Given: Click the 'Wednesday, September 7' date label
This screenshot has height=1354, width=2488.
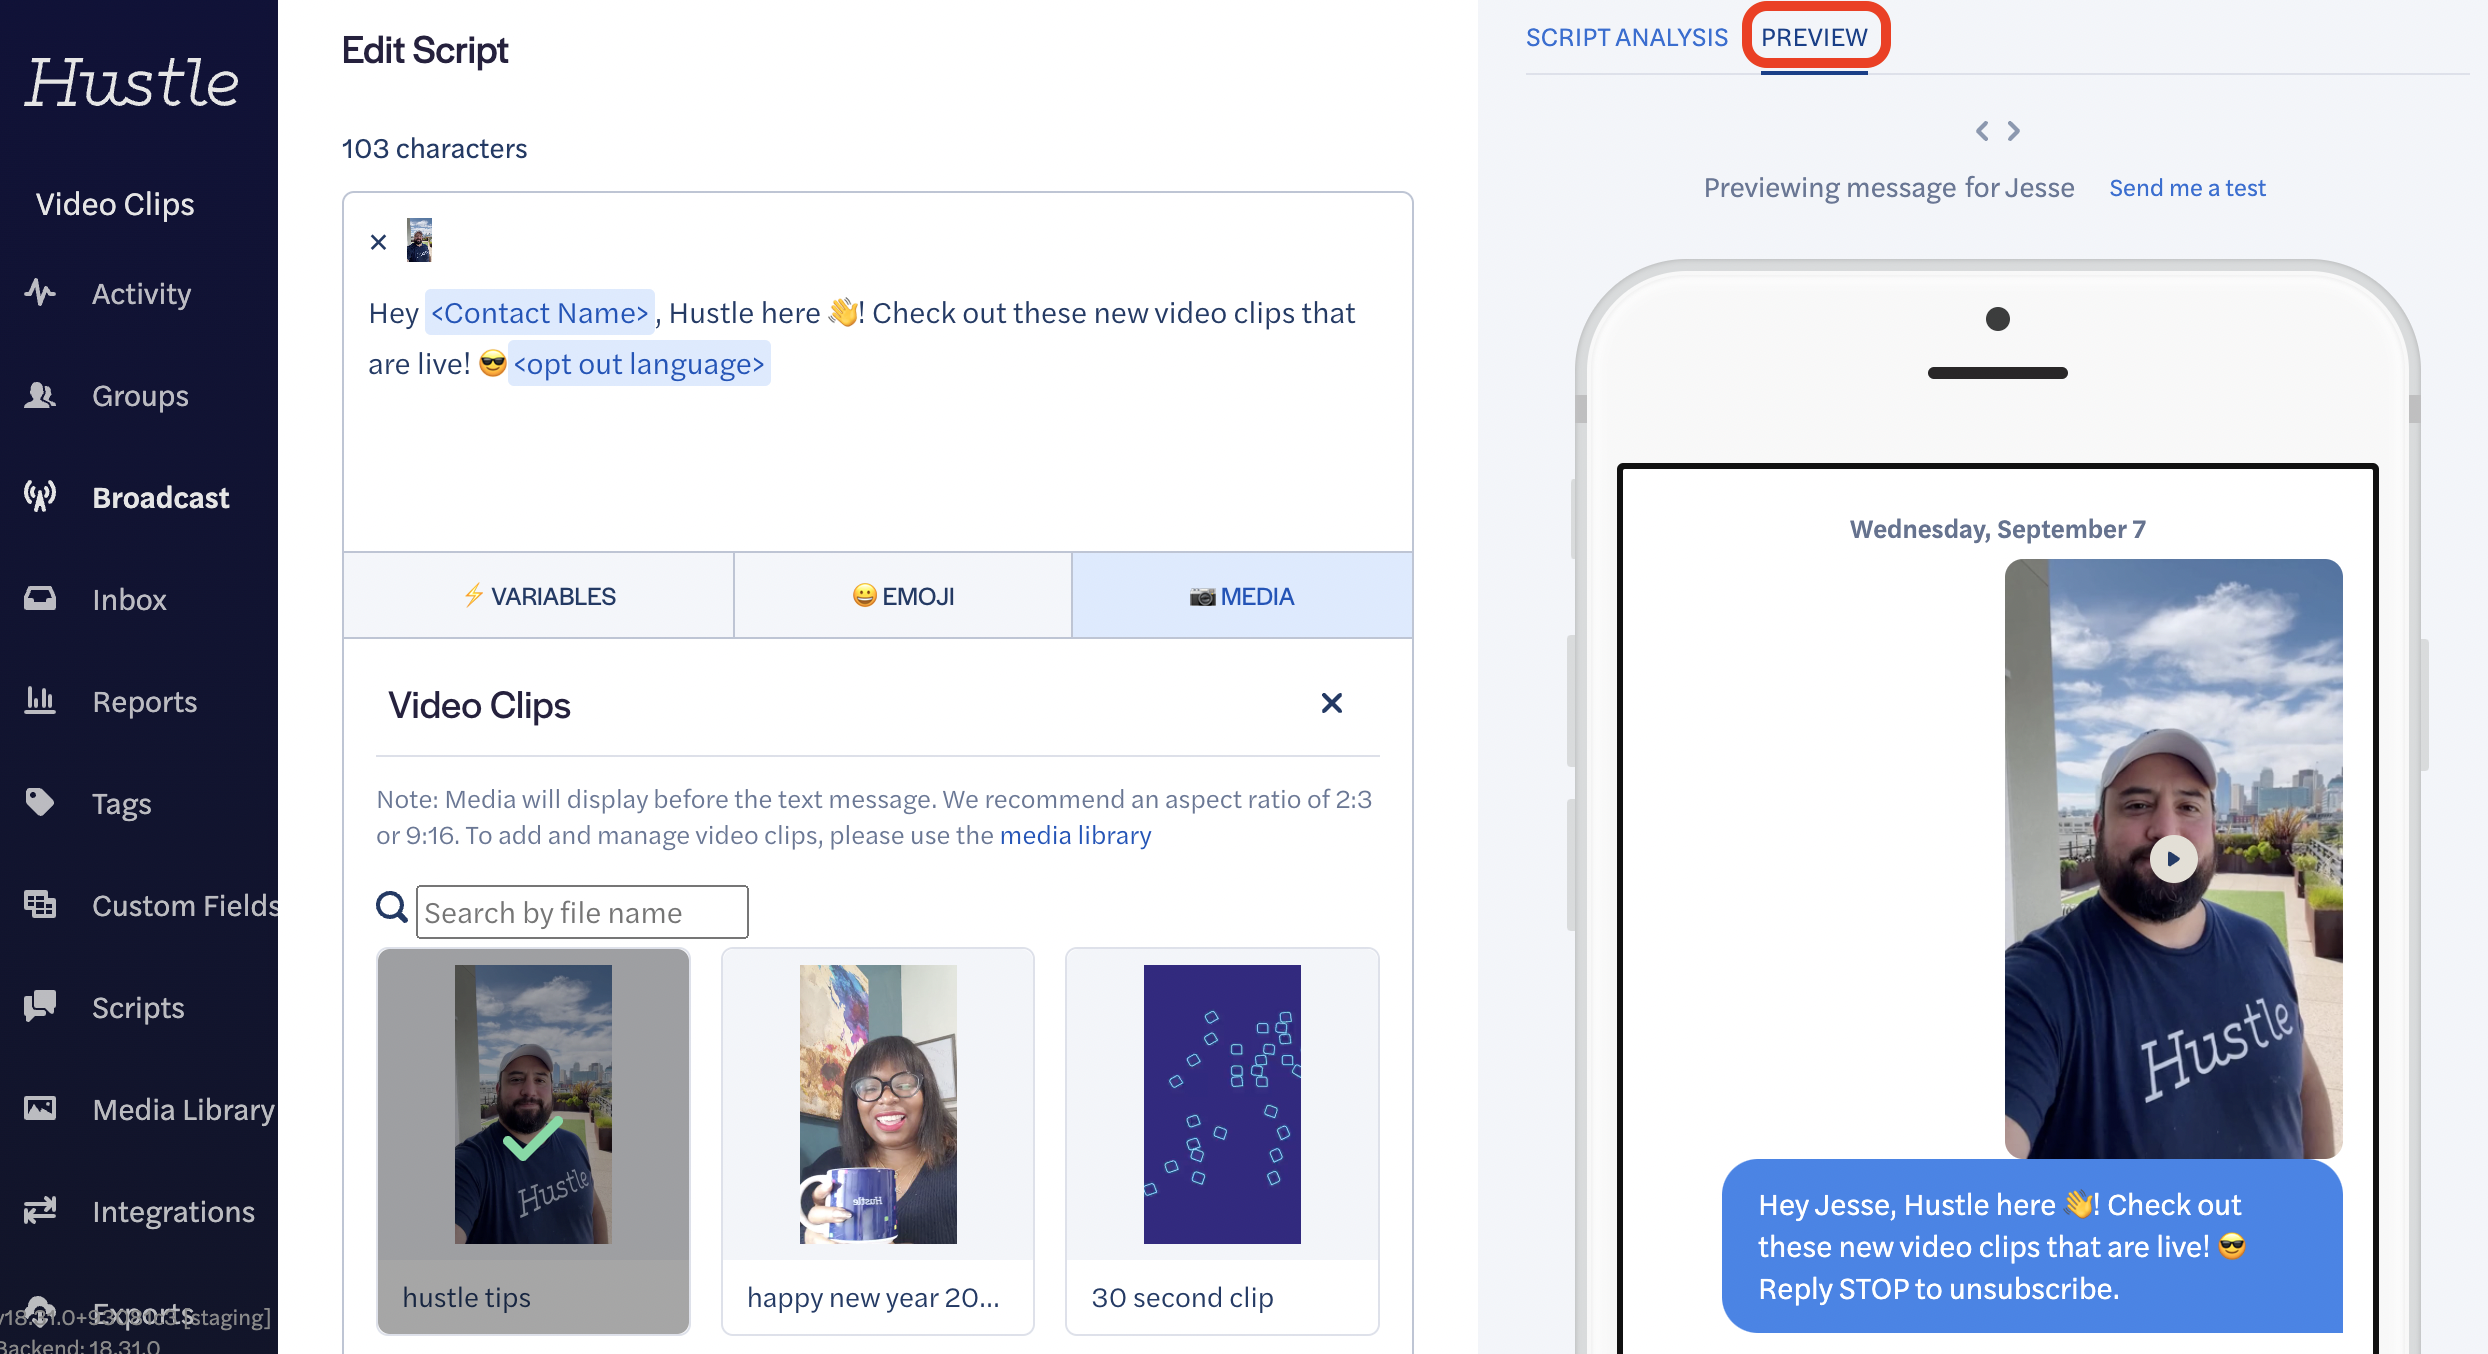Looking at the screenshot, I should (x=1998, y=529).
